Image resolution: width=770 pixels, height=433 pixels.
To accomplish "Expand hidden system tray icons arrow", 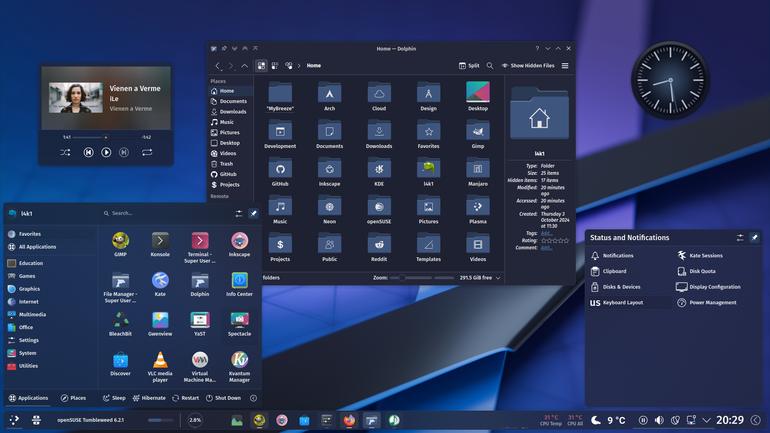I will [706, 420].
